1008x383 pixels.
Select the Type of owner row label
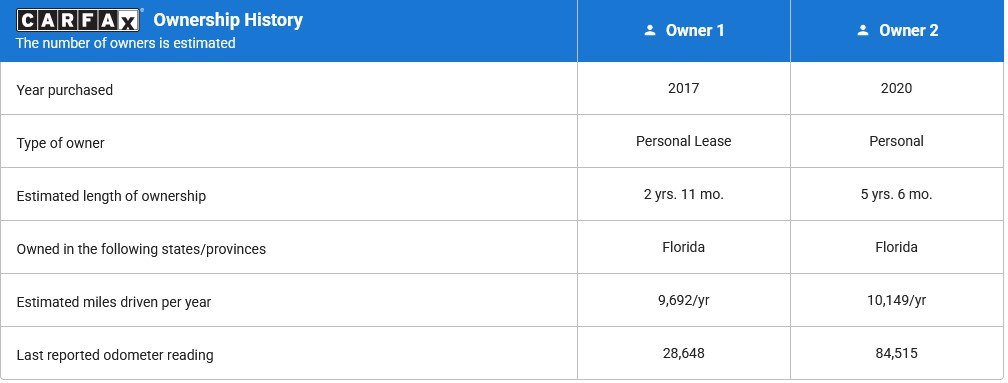pos(60,143)
